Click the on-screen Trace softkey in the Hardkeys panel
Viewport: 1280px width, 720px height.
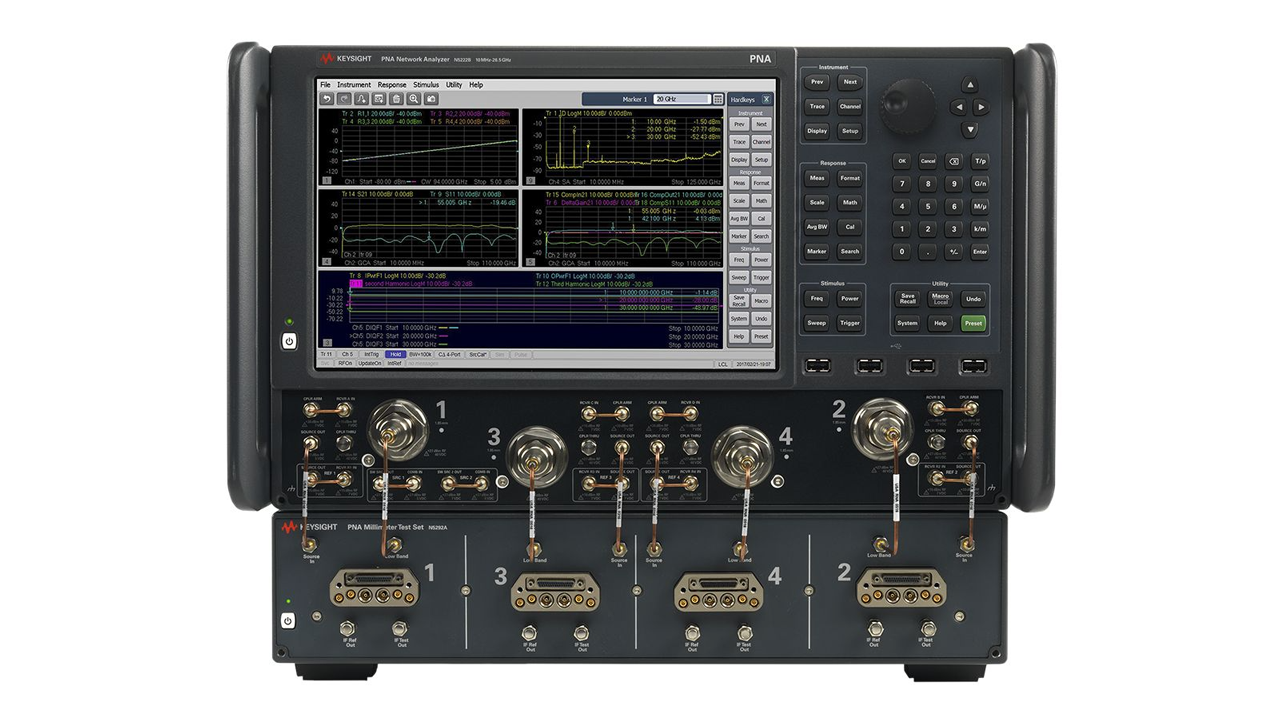point(739,143)
